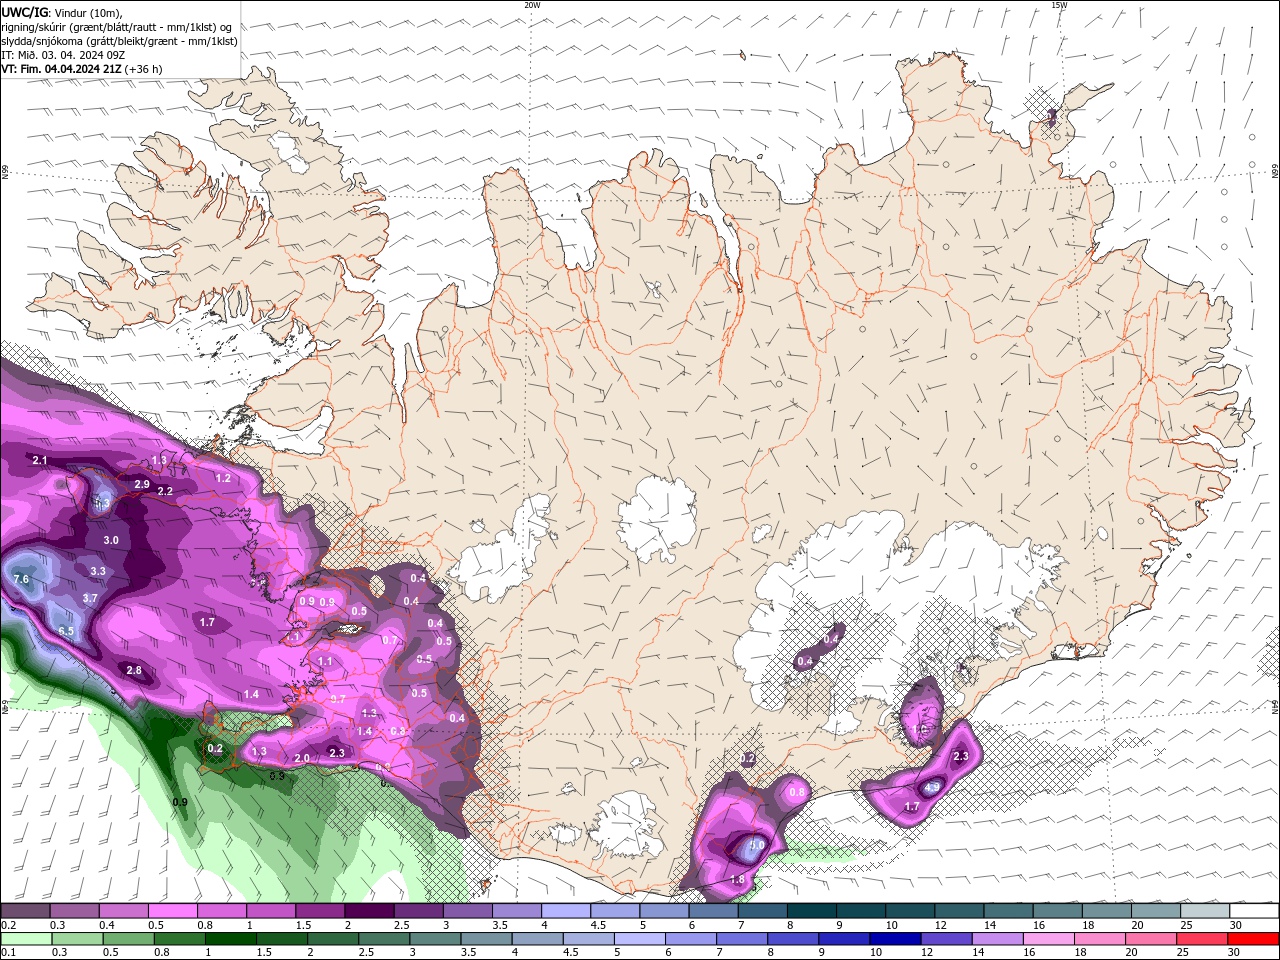The height and width of the screenshot is (960, 1280).
Task: Click the pink 0.5 swatch in the upper snow scale
Action: pyautogui.click(x=172, y=911)
